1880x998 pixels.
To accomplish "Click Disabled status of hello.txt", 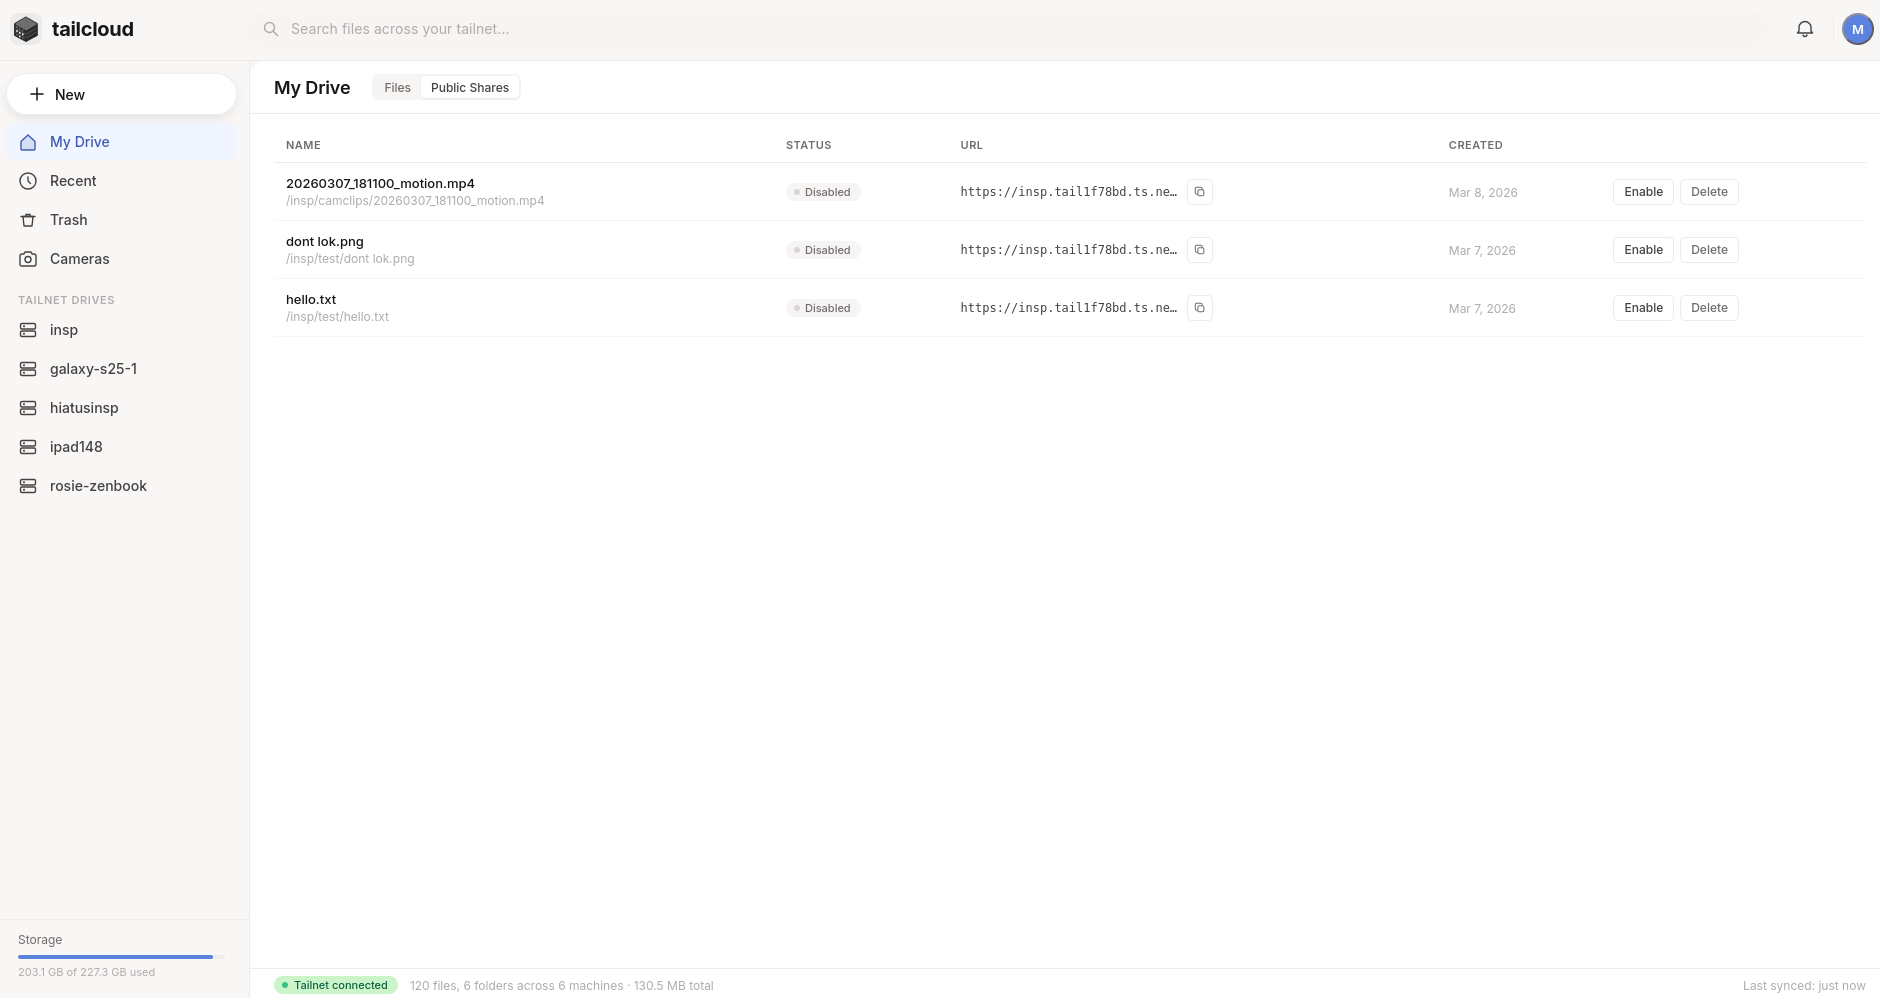I will click(823, 308).
